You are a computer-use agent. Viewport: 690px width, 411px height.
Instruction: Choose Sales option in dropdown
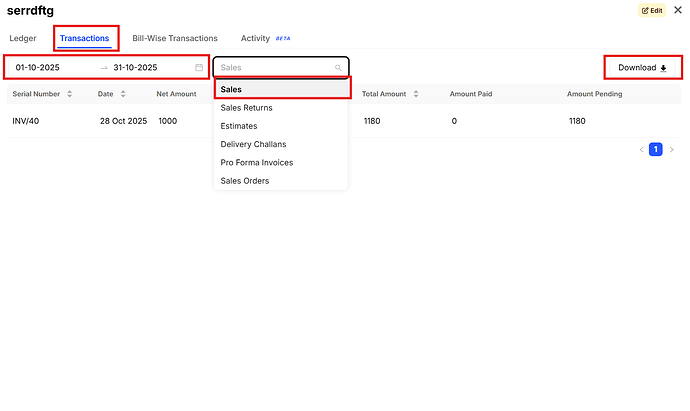pos(281,89)
